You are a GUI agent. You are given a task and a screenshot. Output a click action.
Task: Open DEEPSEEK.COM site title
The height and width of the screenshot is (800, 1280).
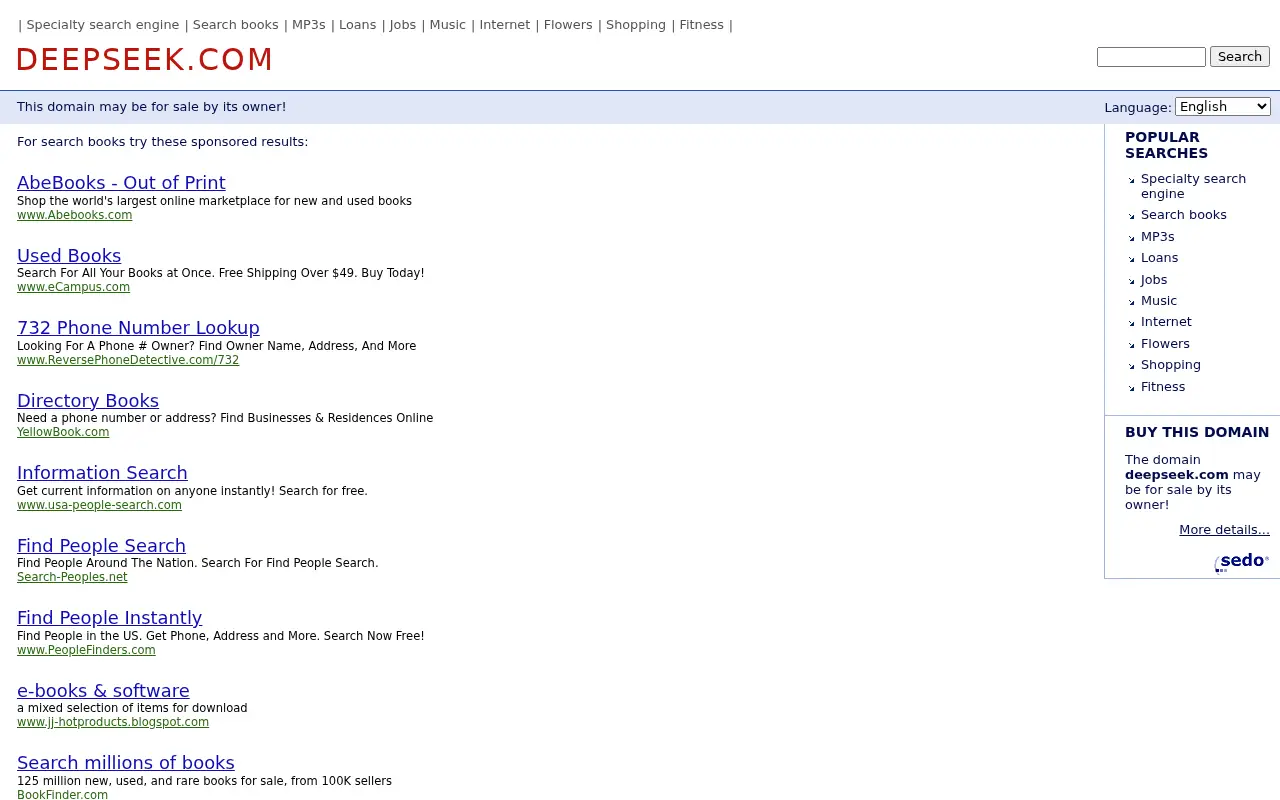tap(145, 60)
